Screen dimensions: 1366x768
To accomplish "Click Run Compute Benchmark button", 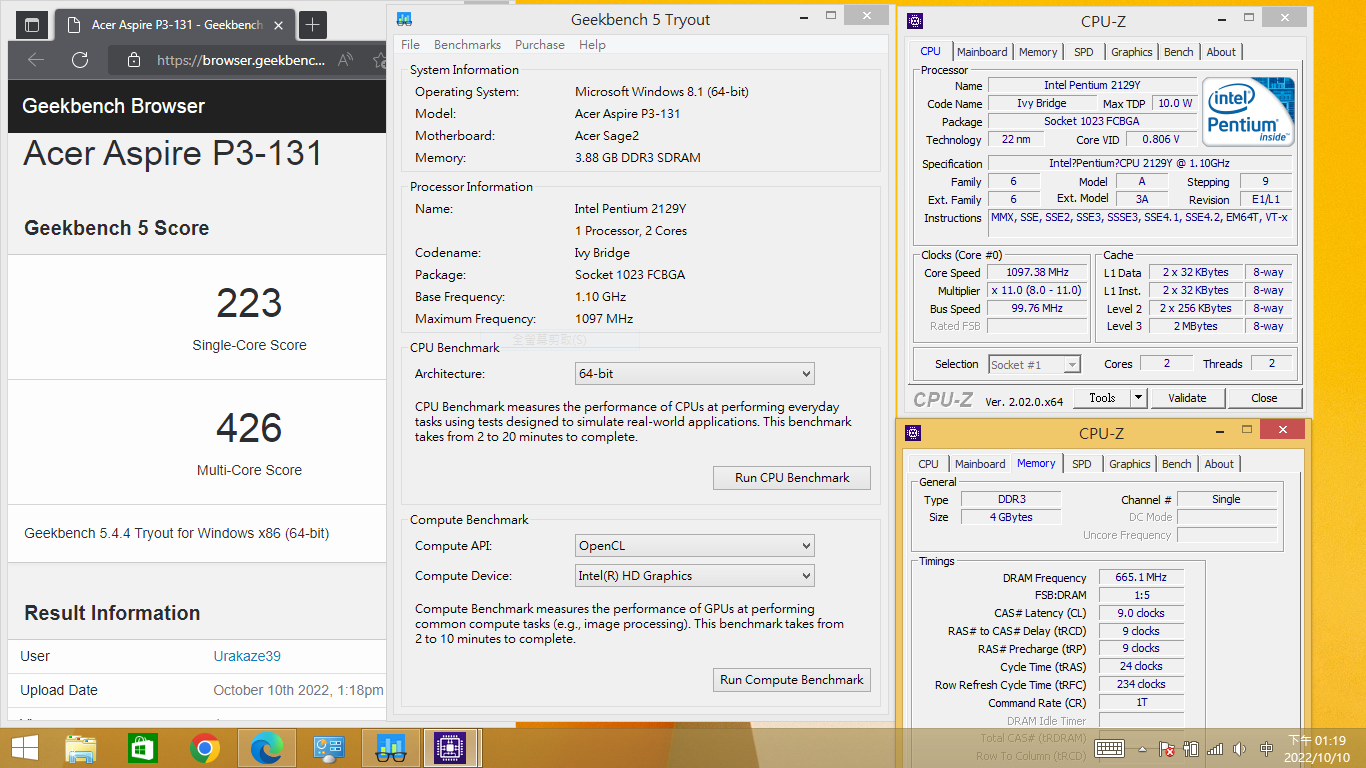I will pyautogui.click(x=792, y=680).
